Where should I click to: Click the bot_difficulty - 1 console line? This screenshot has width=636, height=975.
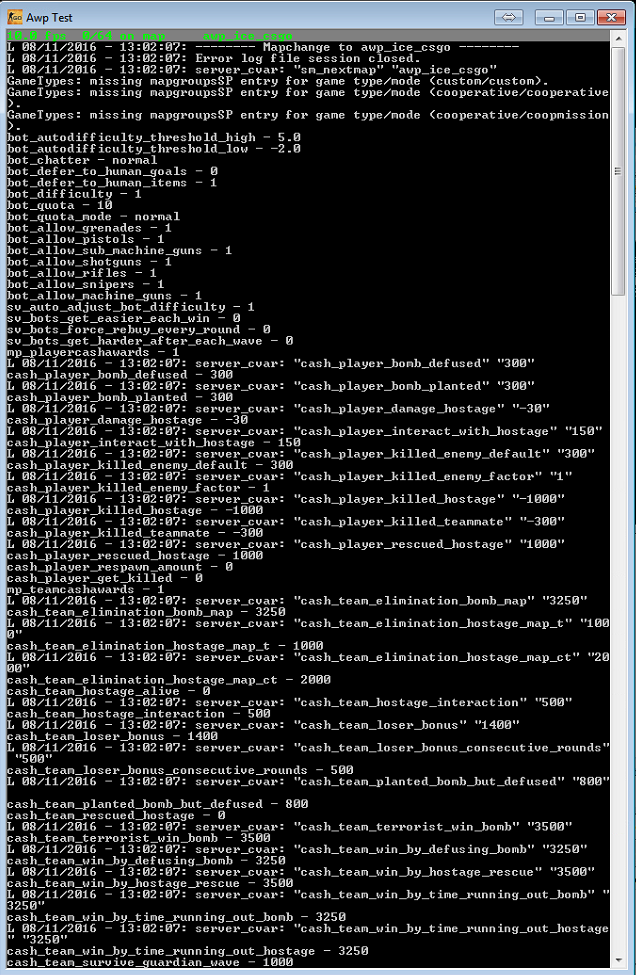pyautogui.click(x=74, y=194)
